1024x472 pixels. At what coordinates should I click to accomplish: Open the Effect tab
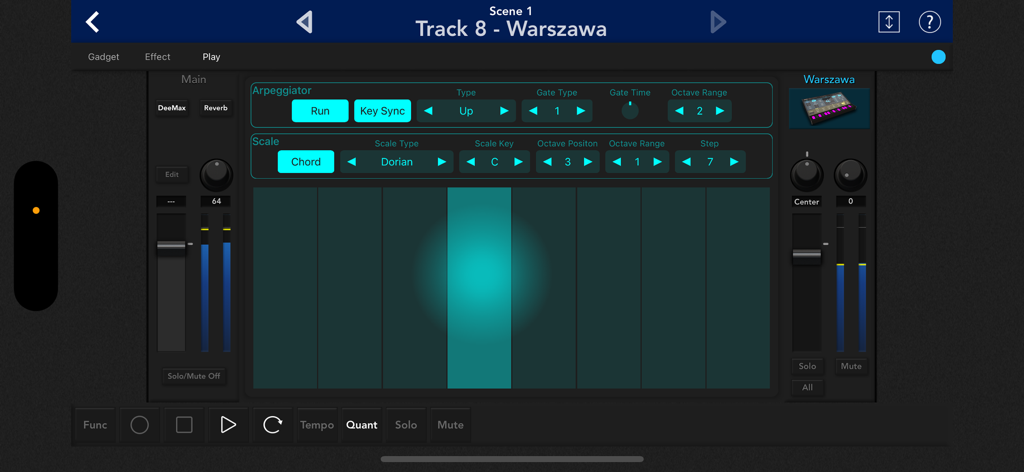[157, 57]
